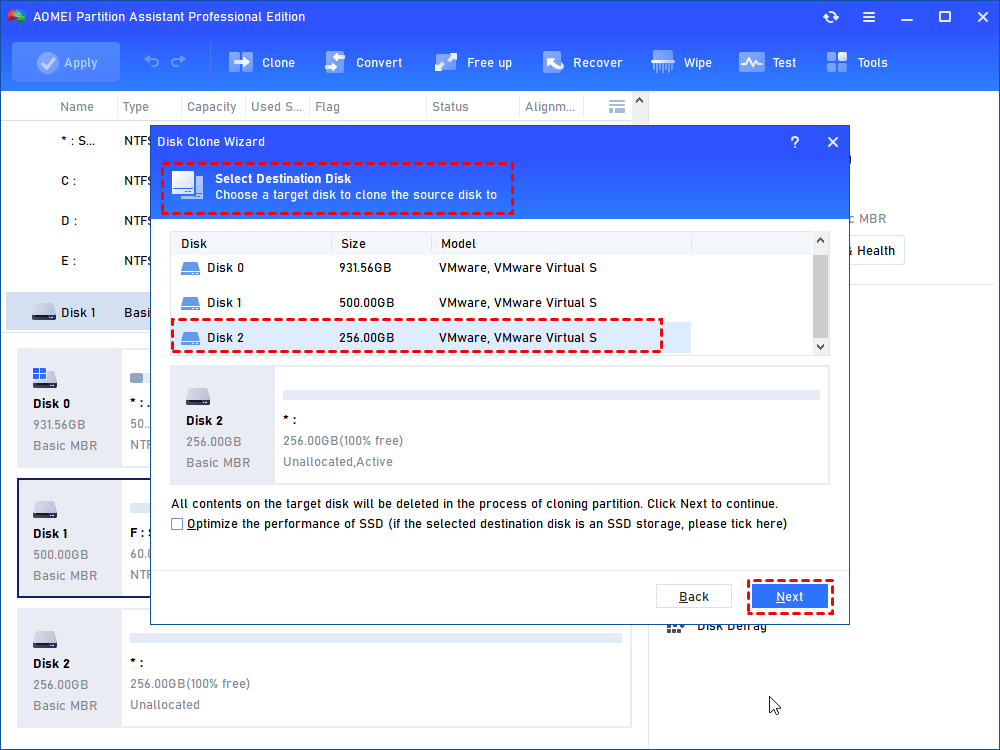Click the Status column header
Image resolution: width=1000 pixels, height=750 pixels.
(x=450, y=107)
